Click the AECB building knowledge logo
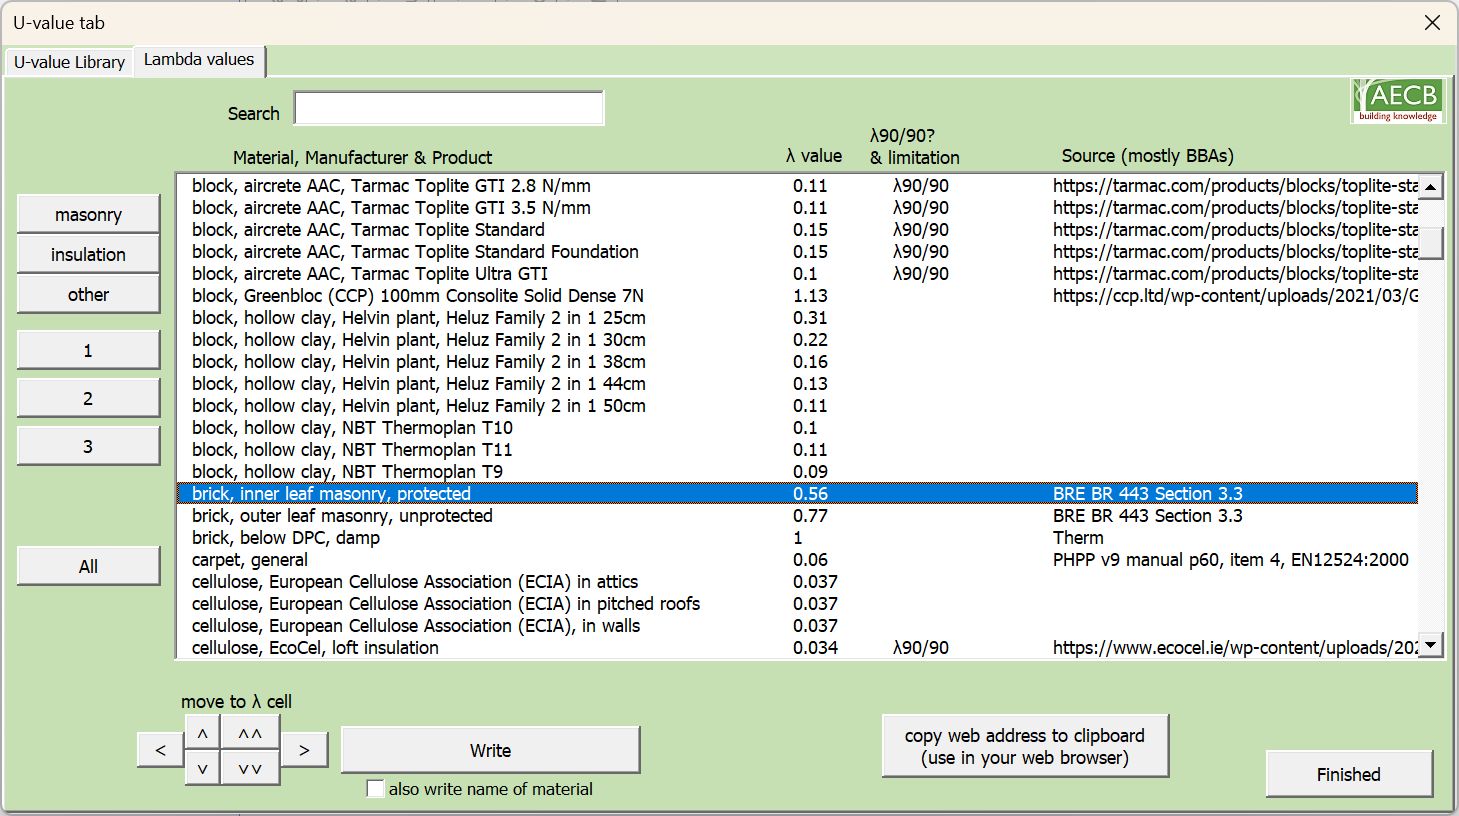The width and height of the screenshot is (1459, 816). (x=1397, y=100)
